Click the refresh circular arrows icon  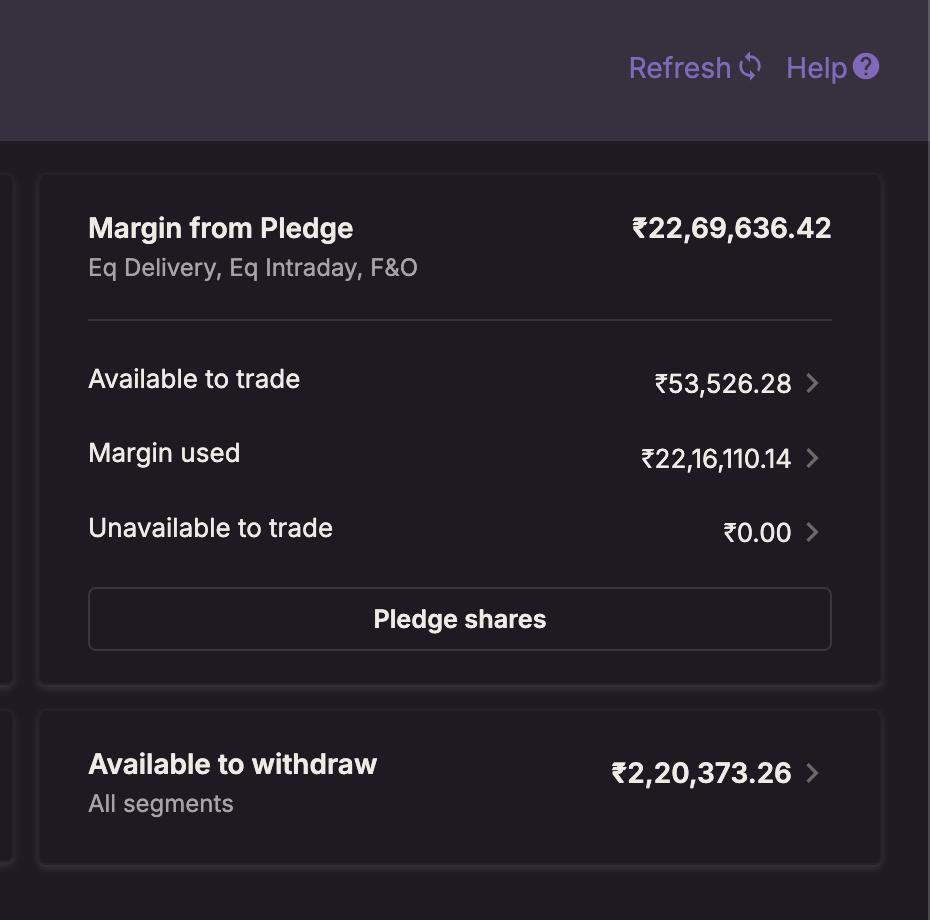[750, 67]
